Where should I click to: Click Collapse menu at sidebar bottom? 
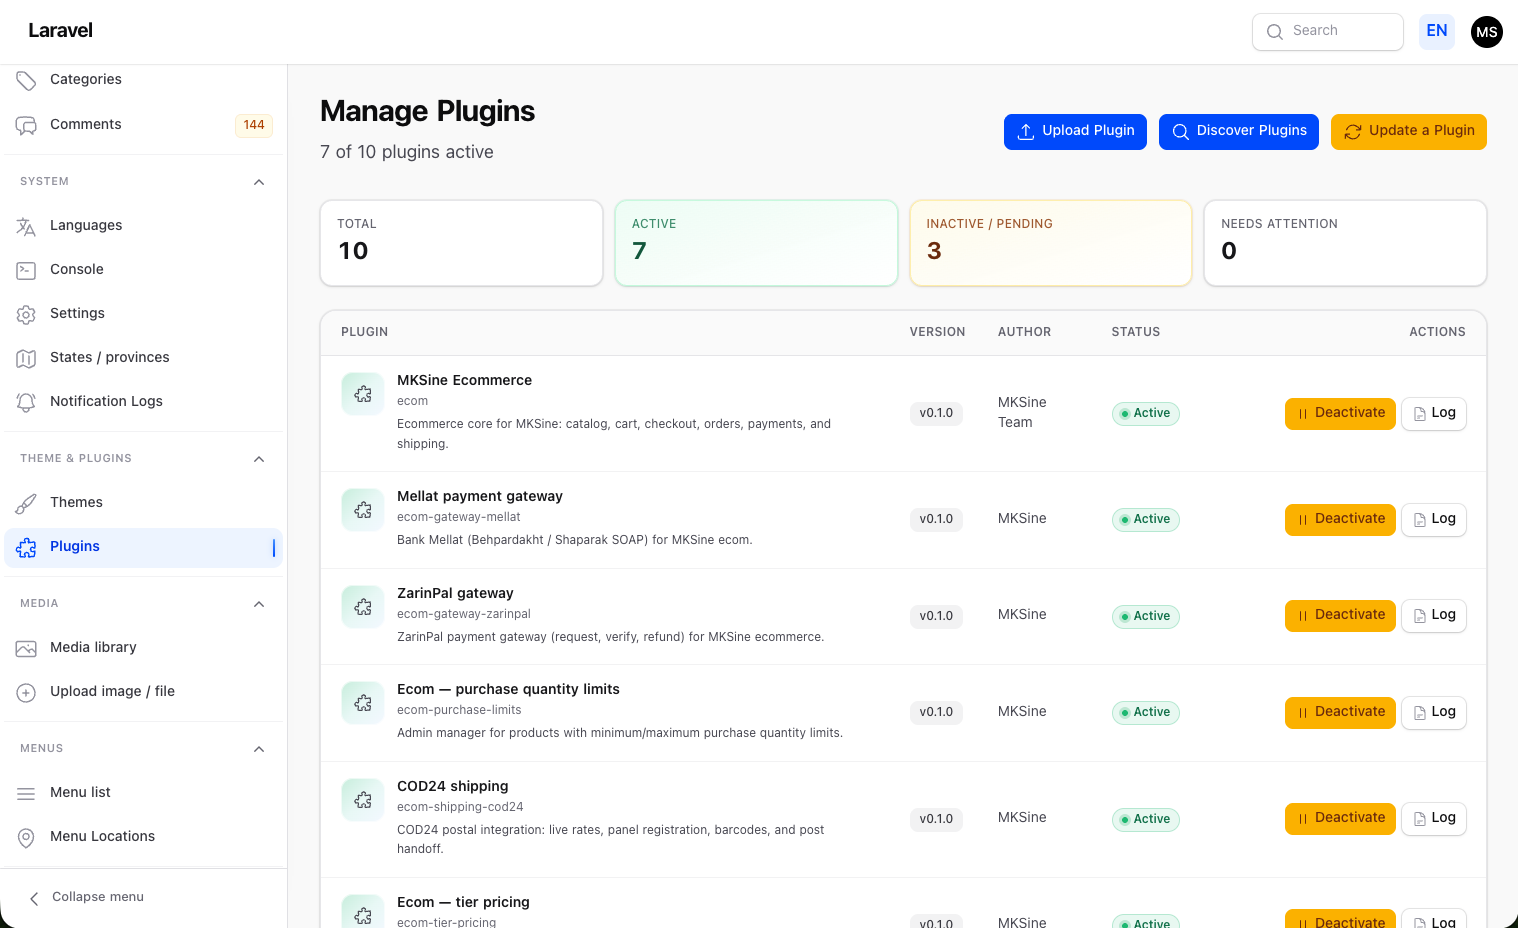86,897
